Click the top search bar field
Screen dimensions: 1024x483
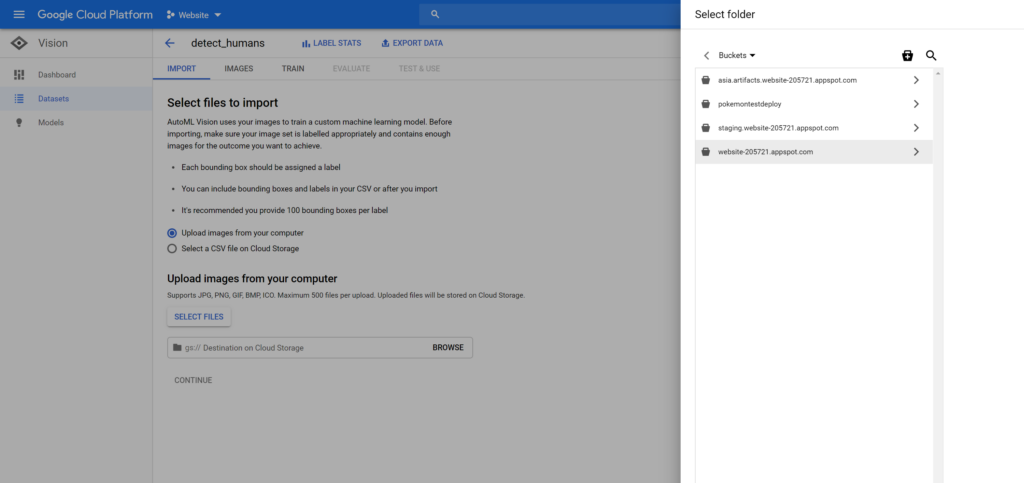click(549, 14)
